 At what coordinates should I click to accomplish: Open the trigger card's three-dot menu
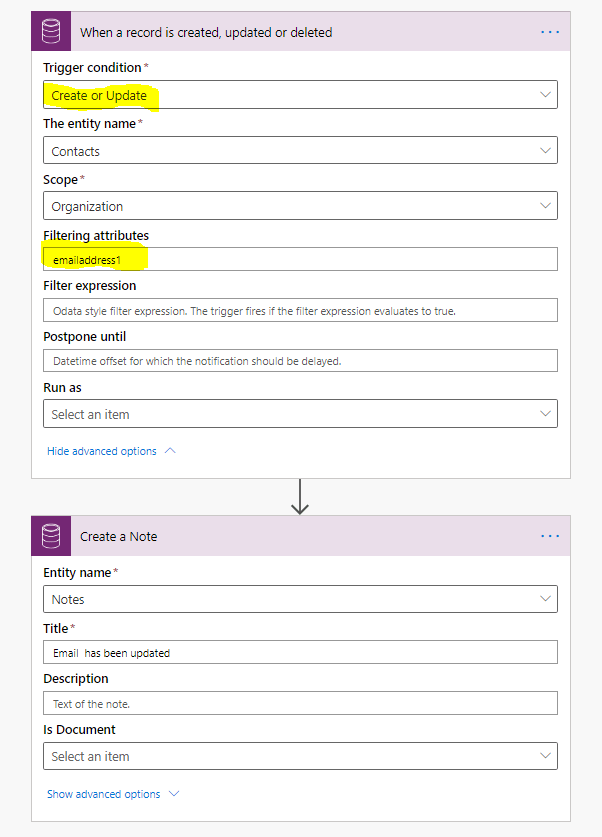click(550, 32)
